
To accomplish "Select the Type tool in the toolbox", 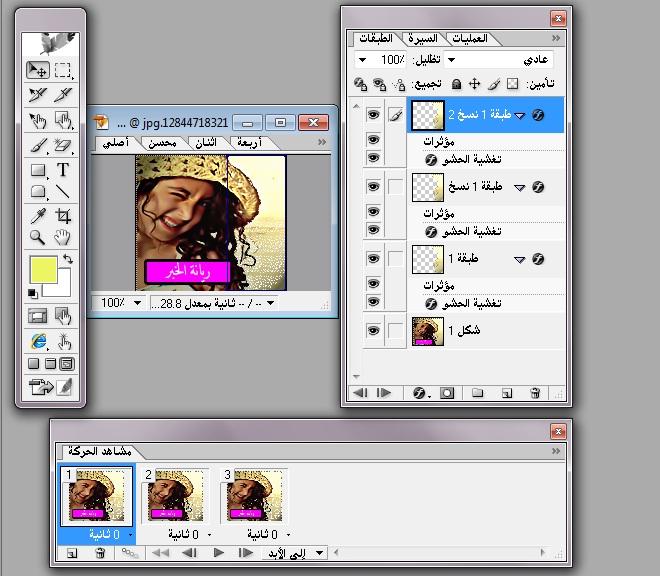I will tap(63, 170).
